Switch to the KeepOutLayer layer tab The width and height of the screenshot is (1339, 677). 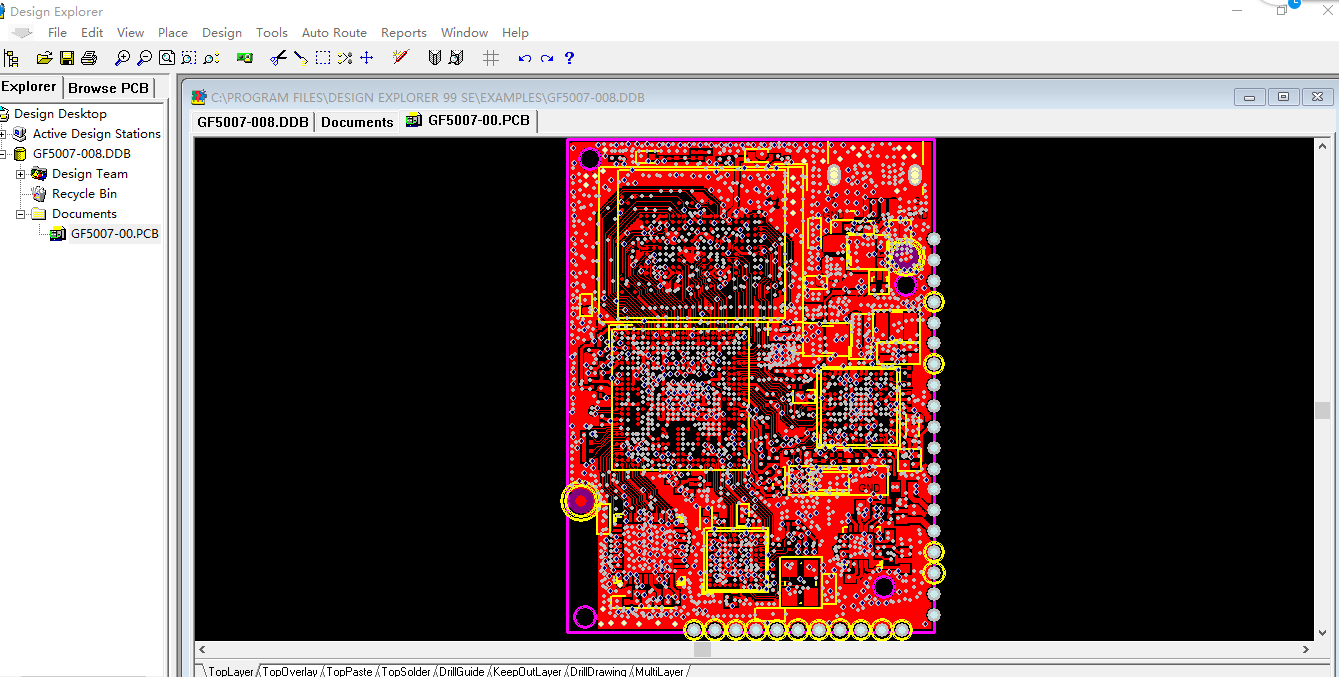(x=527, y=671)
